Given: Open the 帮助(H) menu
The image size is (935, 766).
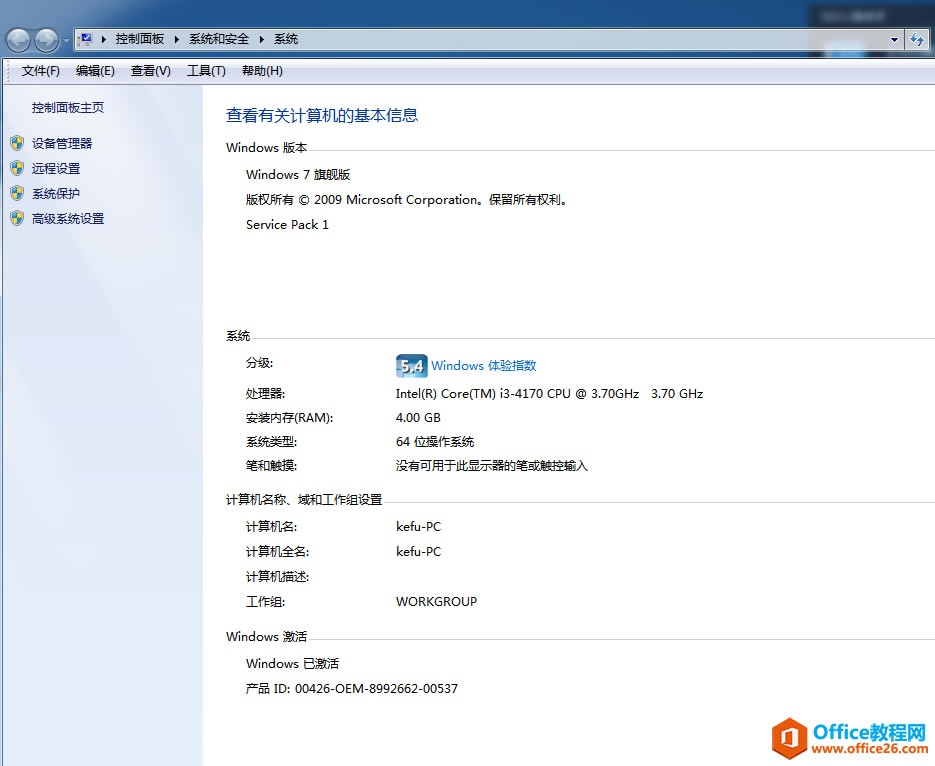Looking at the screenshot, I should (x=262, y=71).
